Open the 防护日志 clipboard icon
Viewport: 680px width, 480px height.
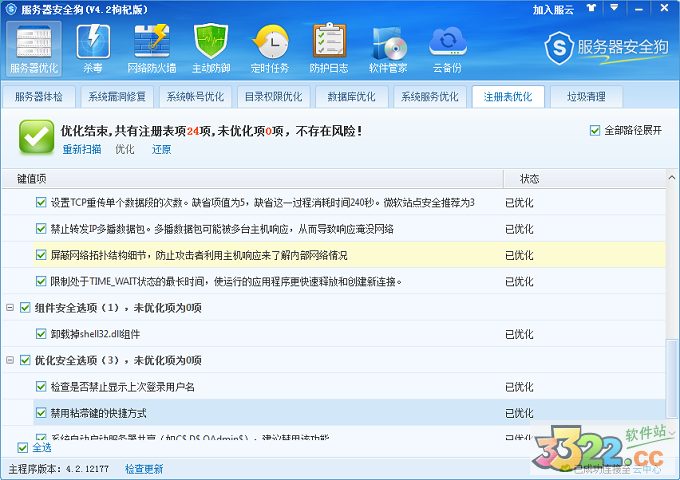pyautogui.click(x=329, y=49)
